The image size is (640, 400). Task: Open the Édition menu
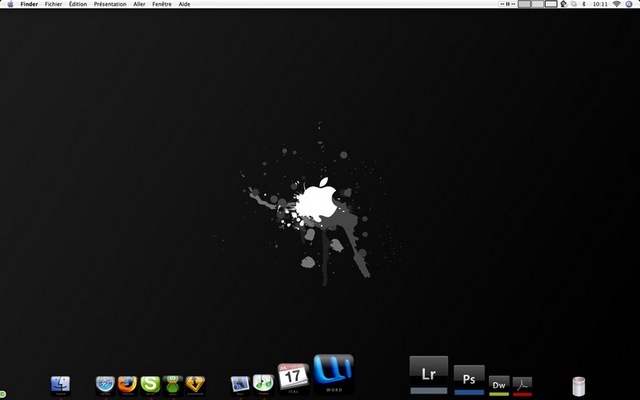[78, 4]
